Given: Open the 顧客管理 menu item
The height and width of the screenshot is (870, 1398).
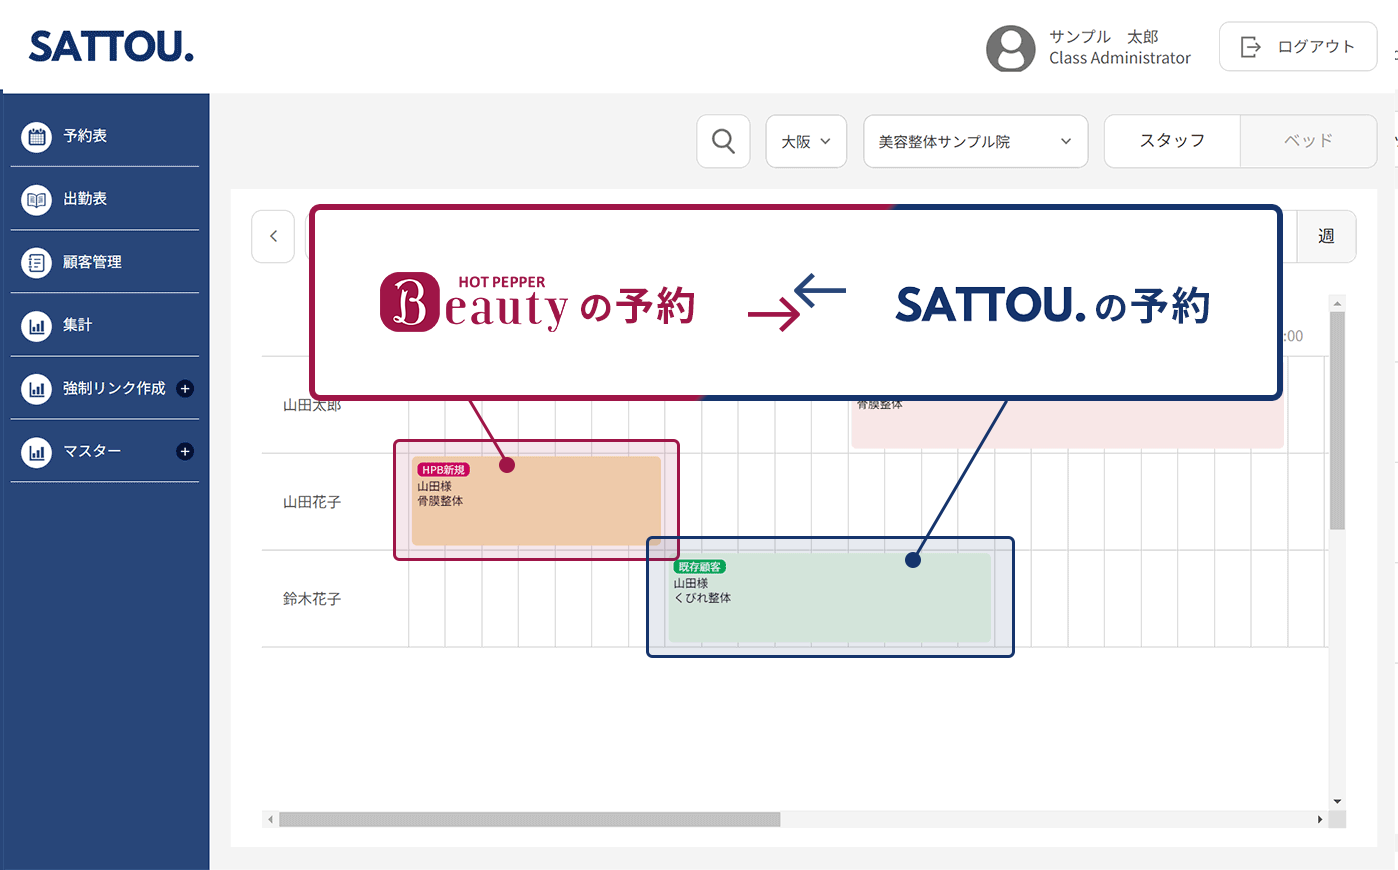Looking at the screenshot, I should pos(92,262).
